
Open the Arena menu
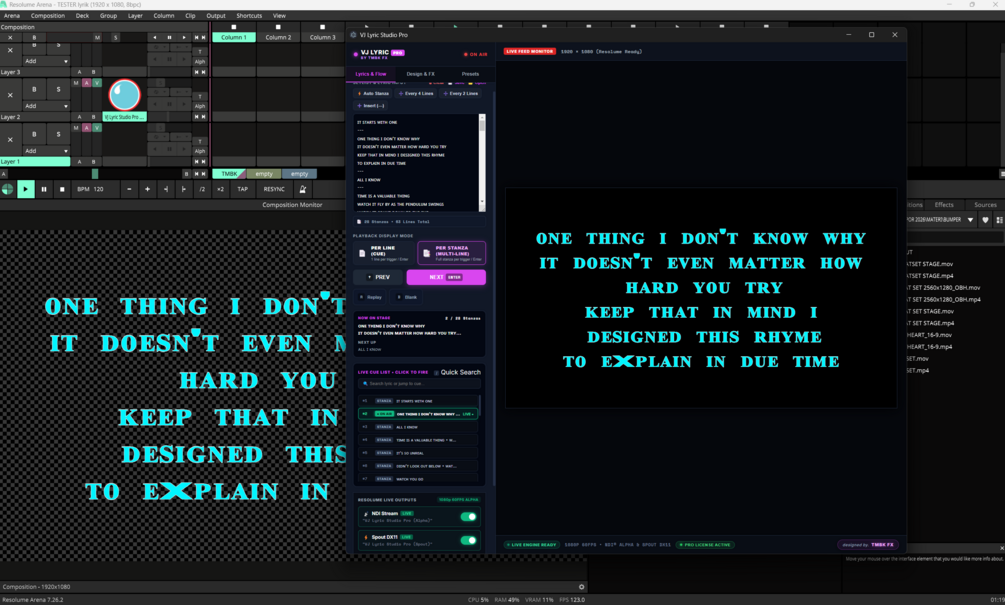pyautogui.click(x=12, y=15)
